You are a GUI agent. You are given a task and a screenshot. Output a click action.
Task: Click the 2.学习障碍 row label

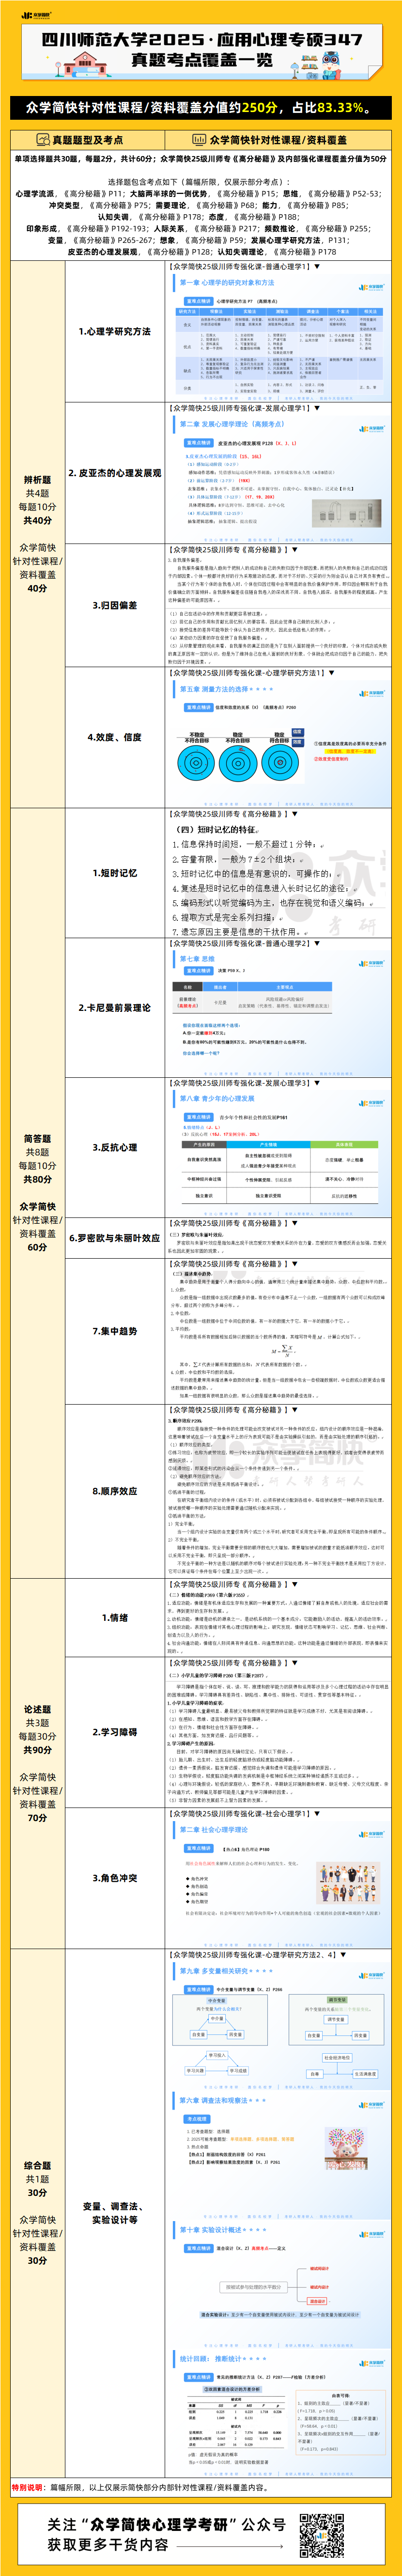115,1732
